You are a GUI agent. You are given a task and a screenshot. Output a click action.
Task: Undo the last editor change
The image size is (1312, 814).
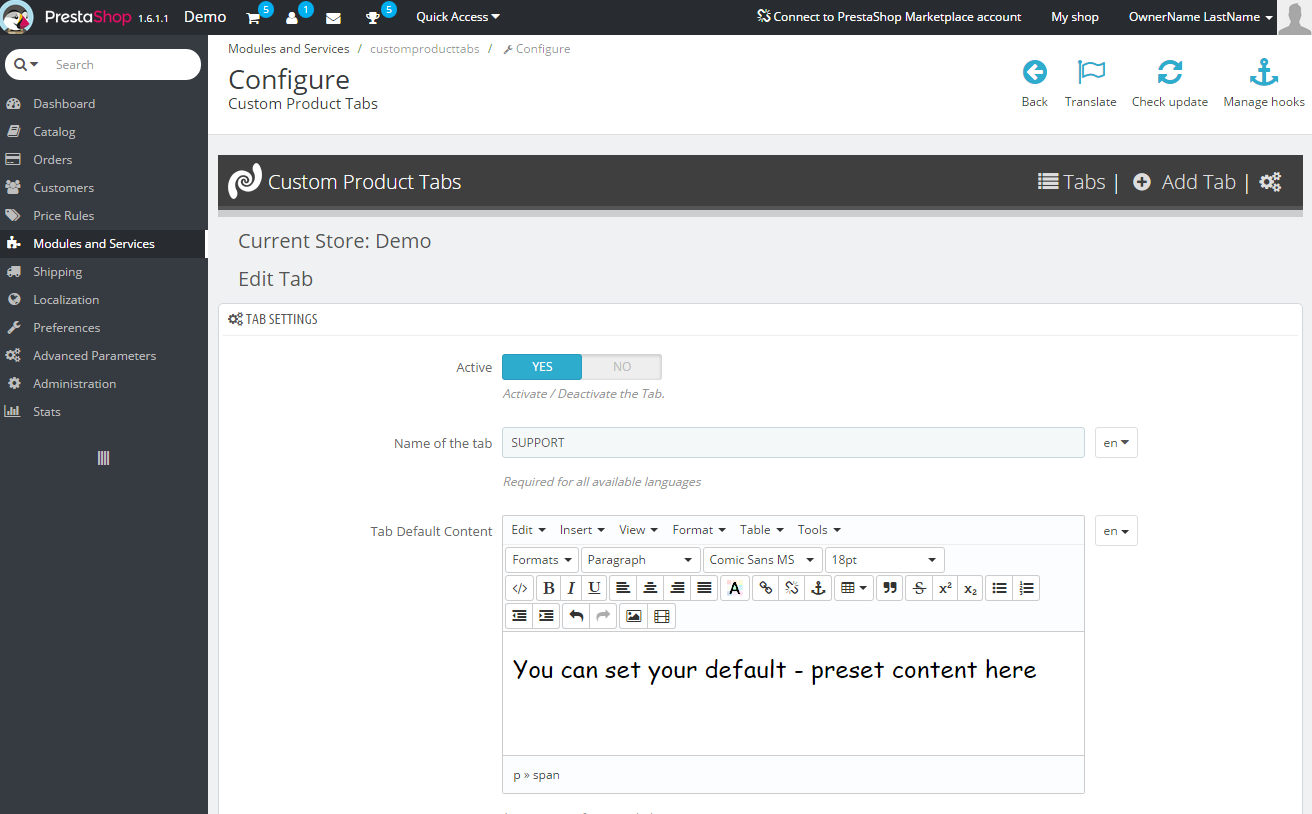(x=576, y=616)
